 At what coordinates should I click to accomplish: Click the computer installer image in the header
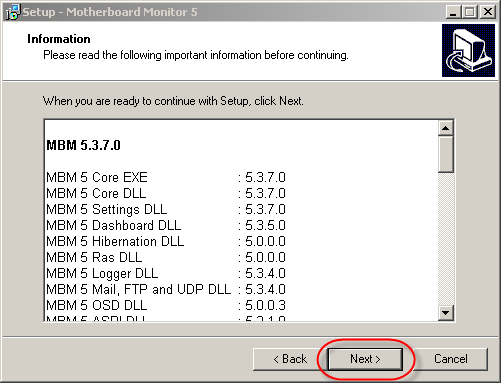click(x=468, y=50)
